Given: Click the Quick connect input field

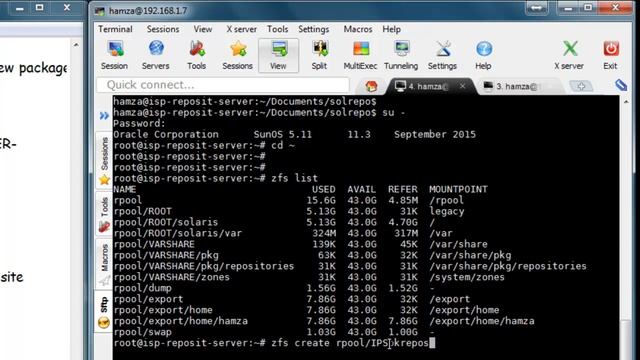Looking at the screenshot, I should coord(223,85).
